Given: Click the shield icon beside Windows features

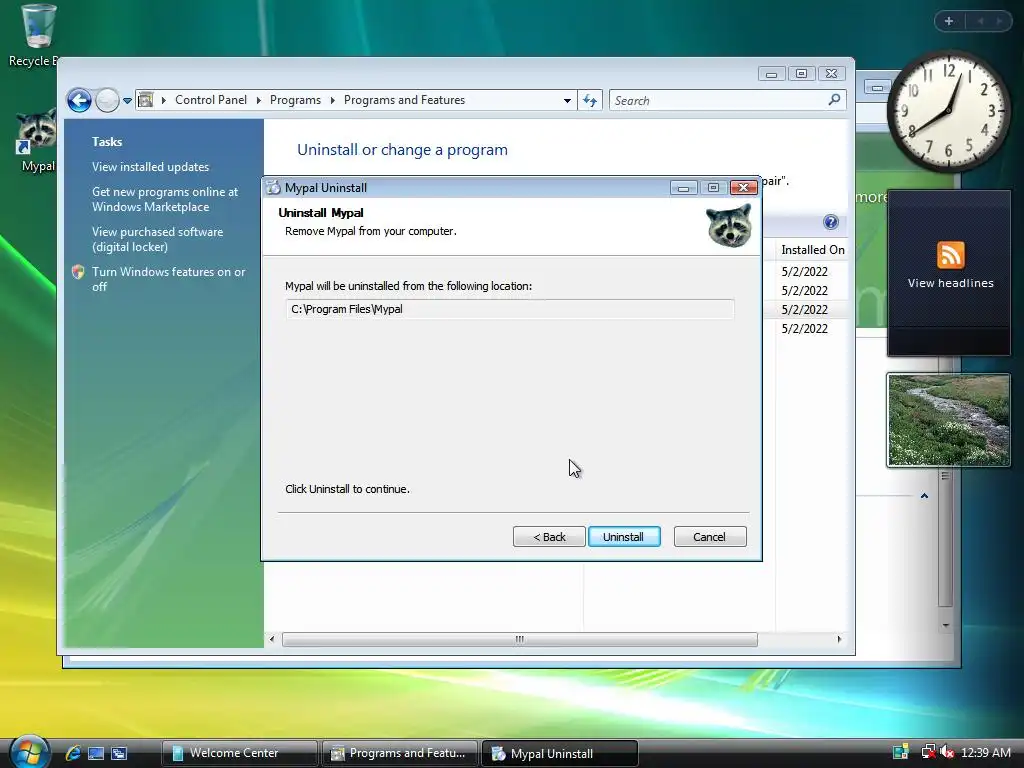Looking at the screenshot, I should [x=78, y=272].
